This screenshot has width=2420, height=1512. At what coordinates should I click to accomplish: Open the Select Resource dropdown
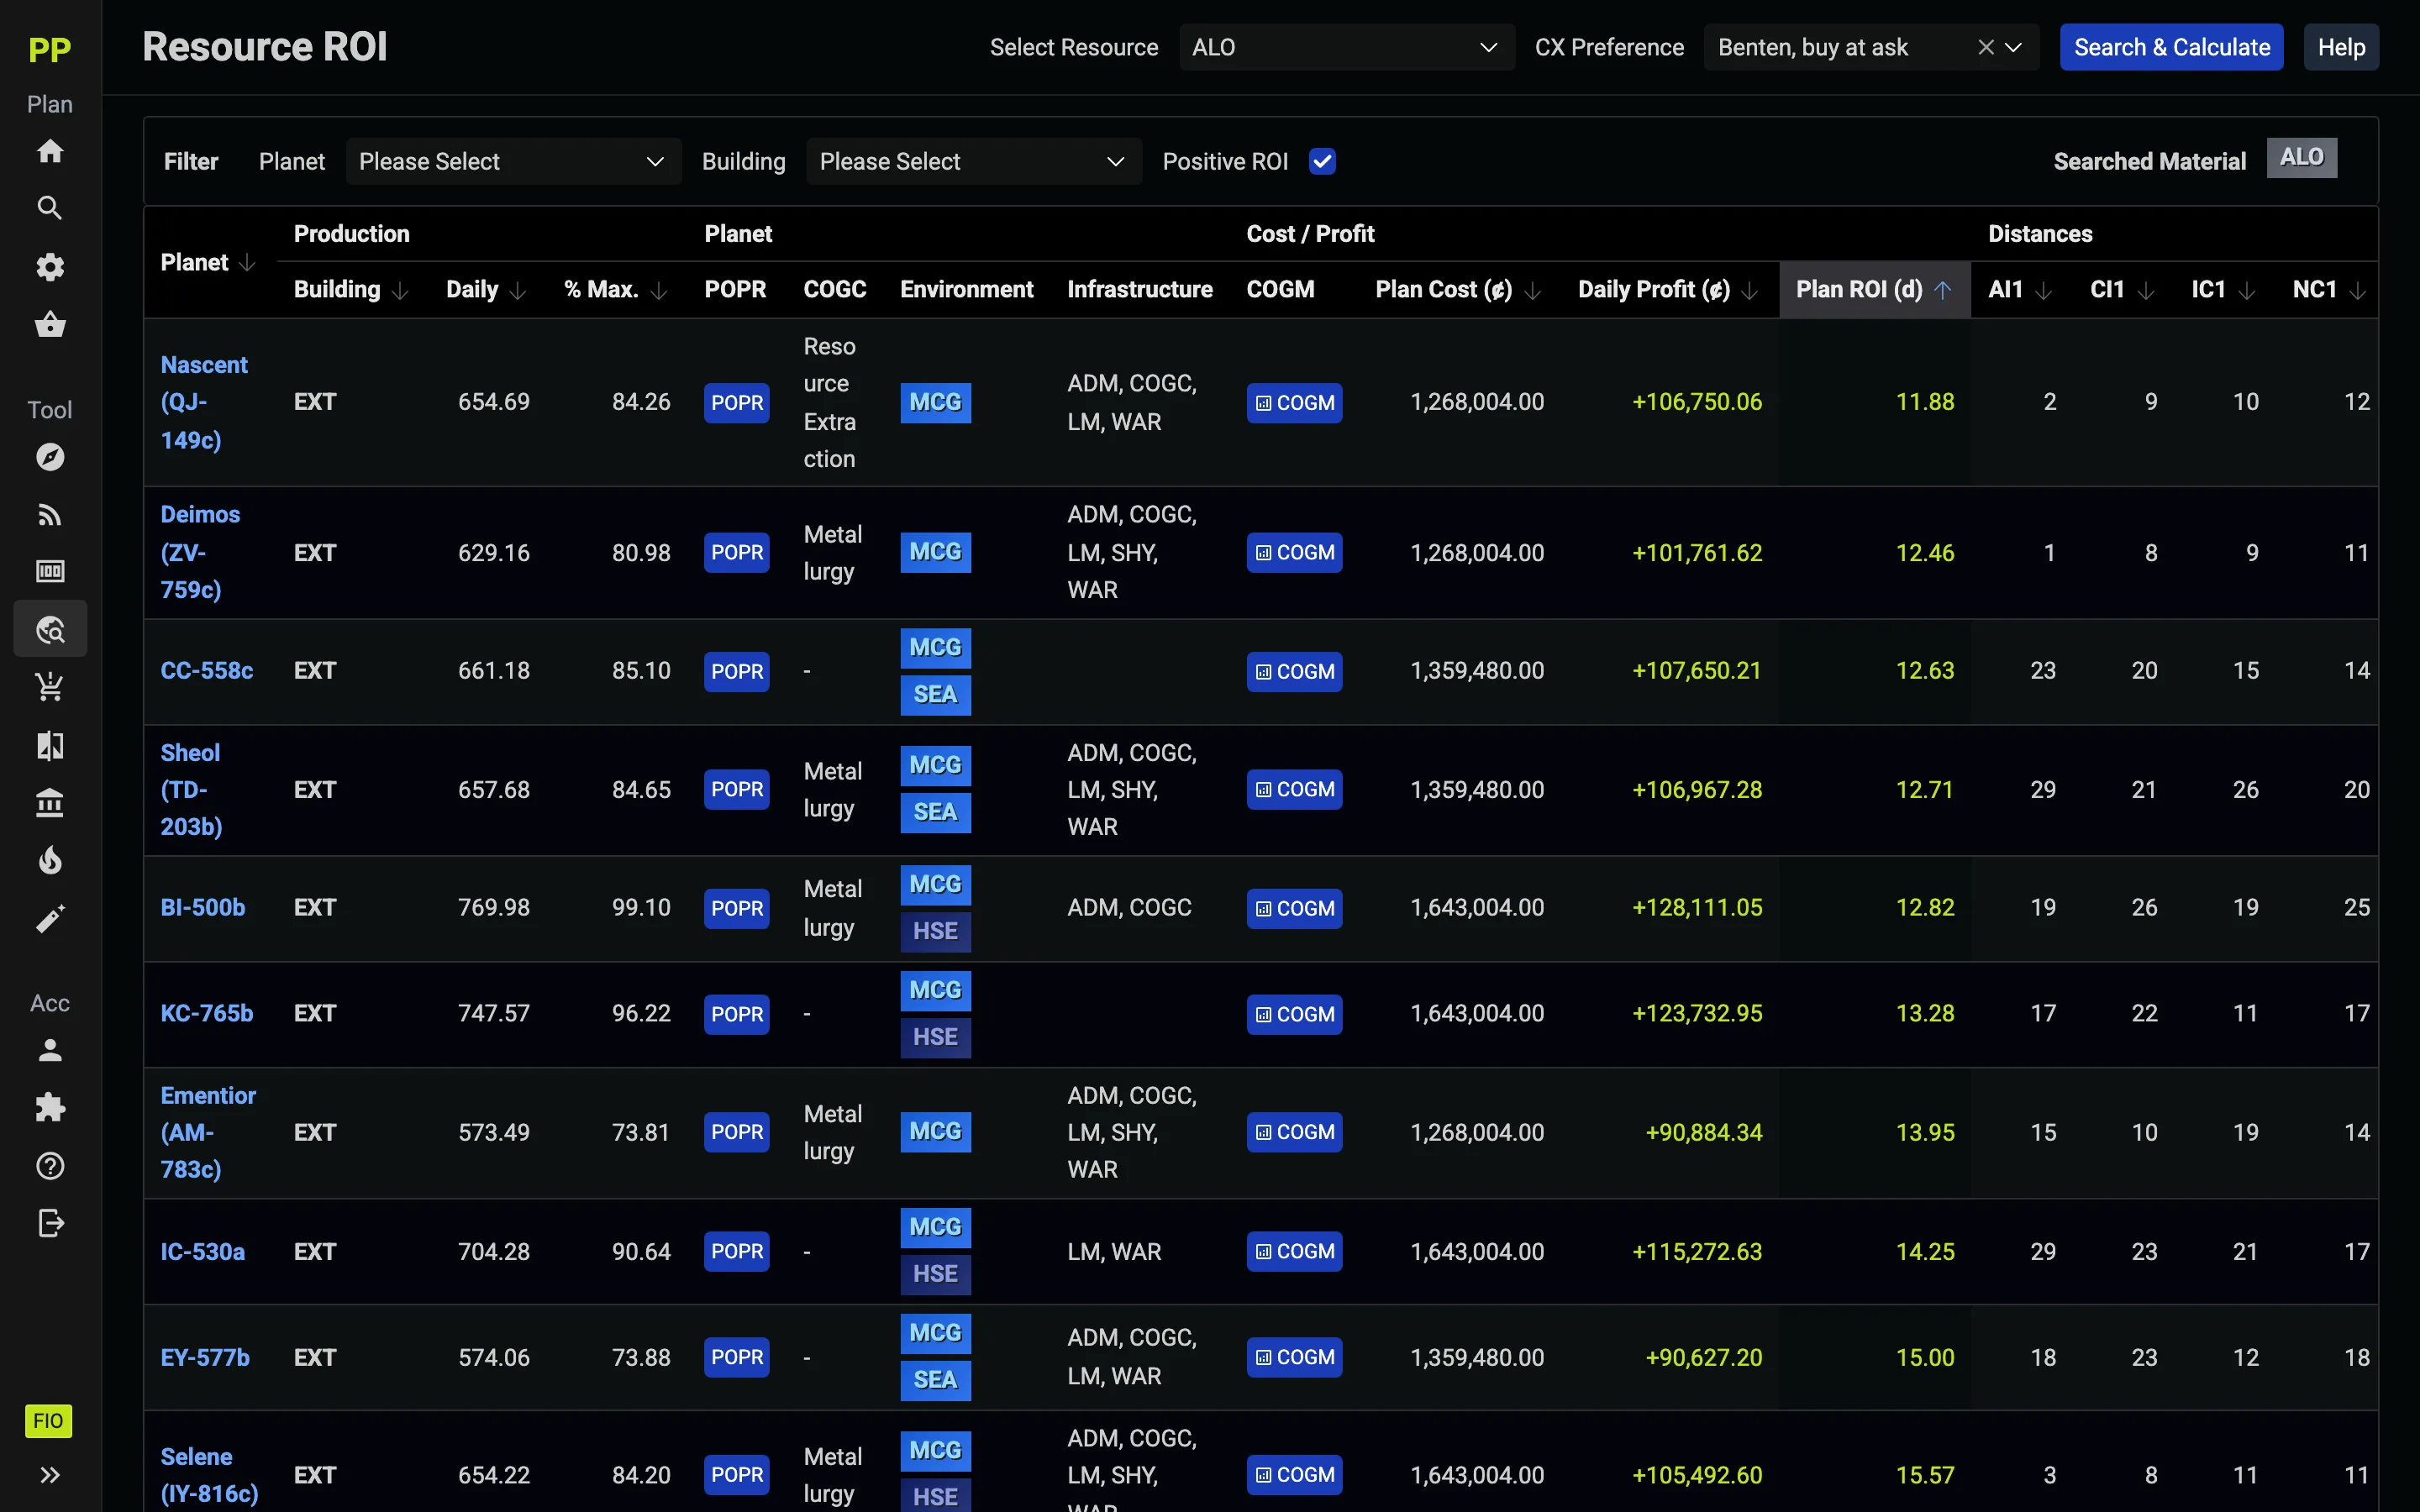click(1346, 47)
